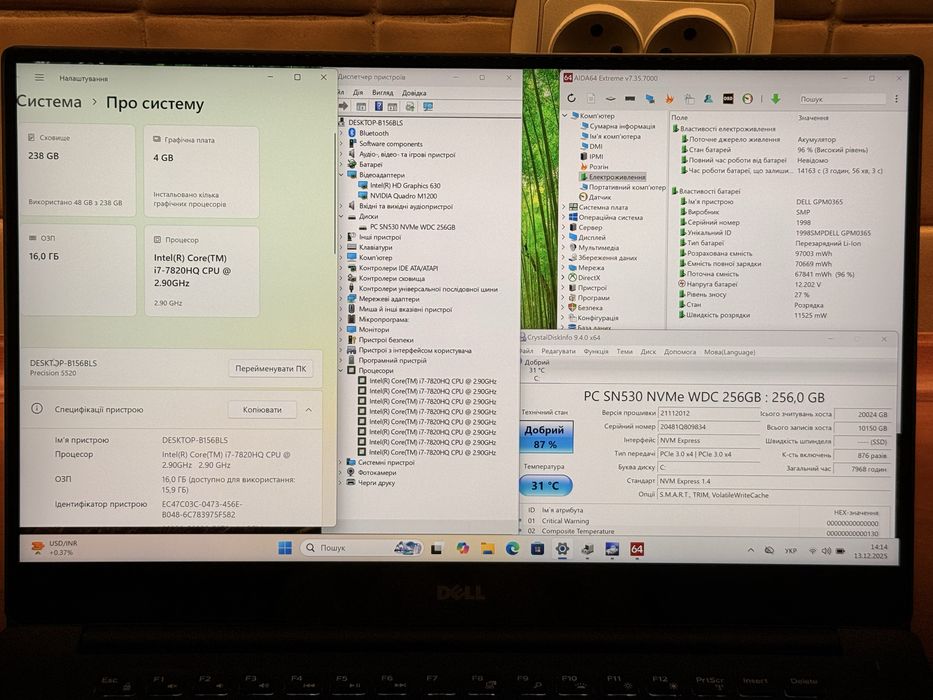Click the Копіювати button in device specs
Viewport: 933px width, 700px height.
262,410
